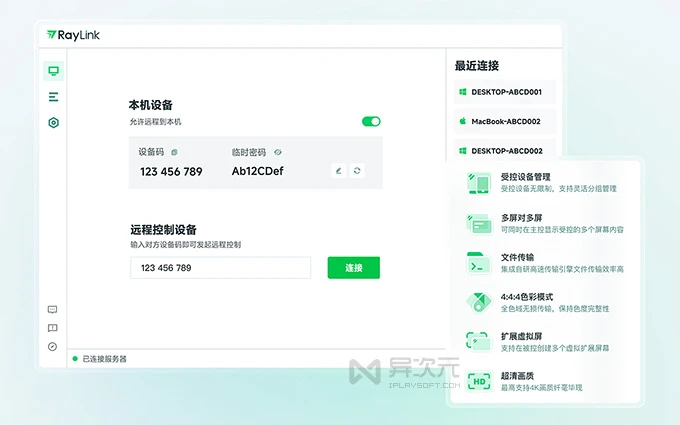This screenshot has width=680, height=425.
Task: Copy the device code with copy icon
Action: click(174, 152)
